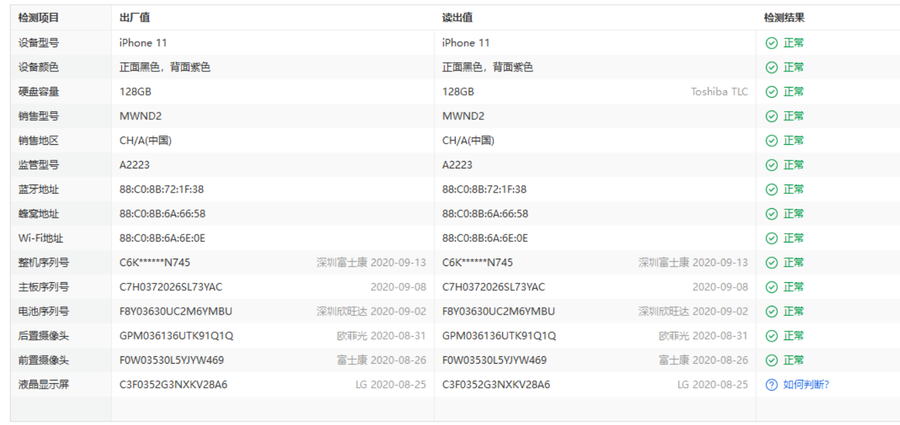Viewport: 900px width, 425px height.
Task: Click 欧菲光 2020-08-31 in 读出值 column
Action: pos(703,336)
